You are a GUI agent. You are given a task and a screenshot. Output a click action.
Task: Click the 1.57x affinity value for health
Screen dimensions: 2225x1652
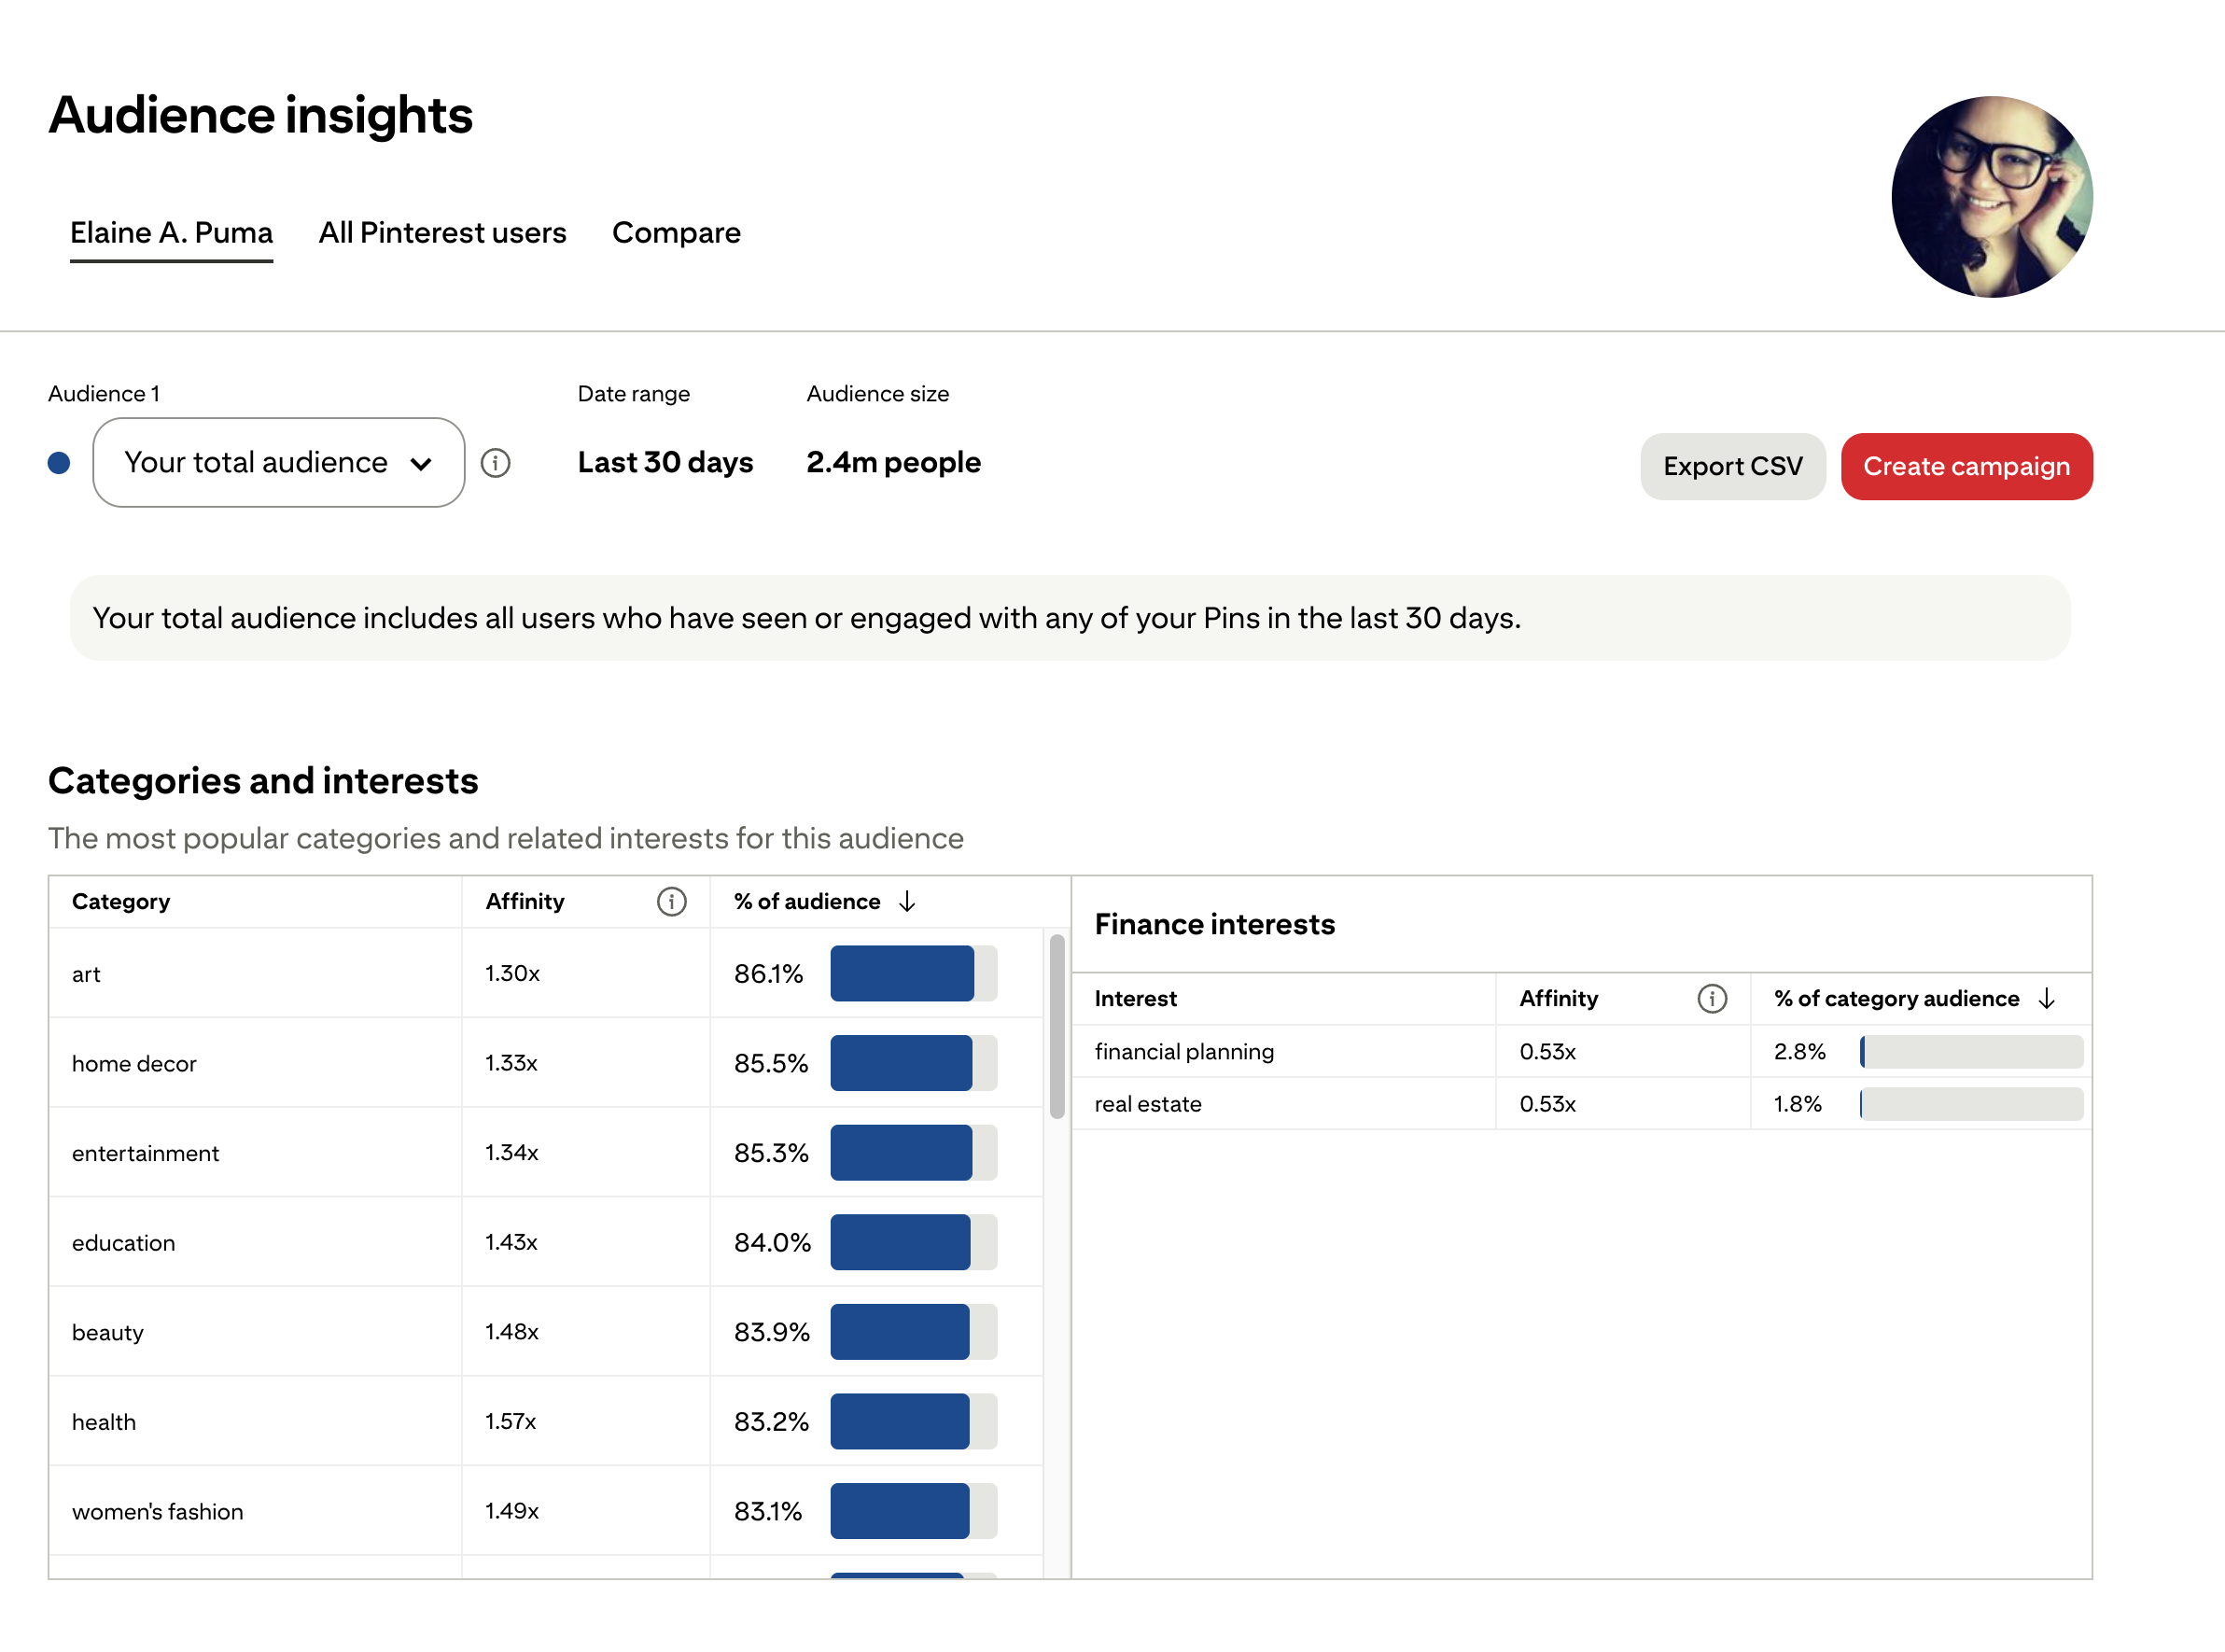[x=510, y=1422]
